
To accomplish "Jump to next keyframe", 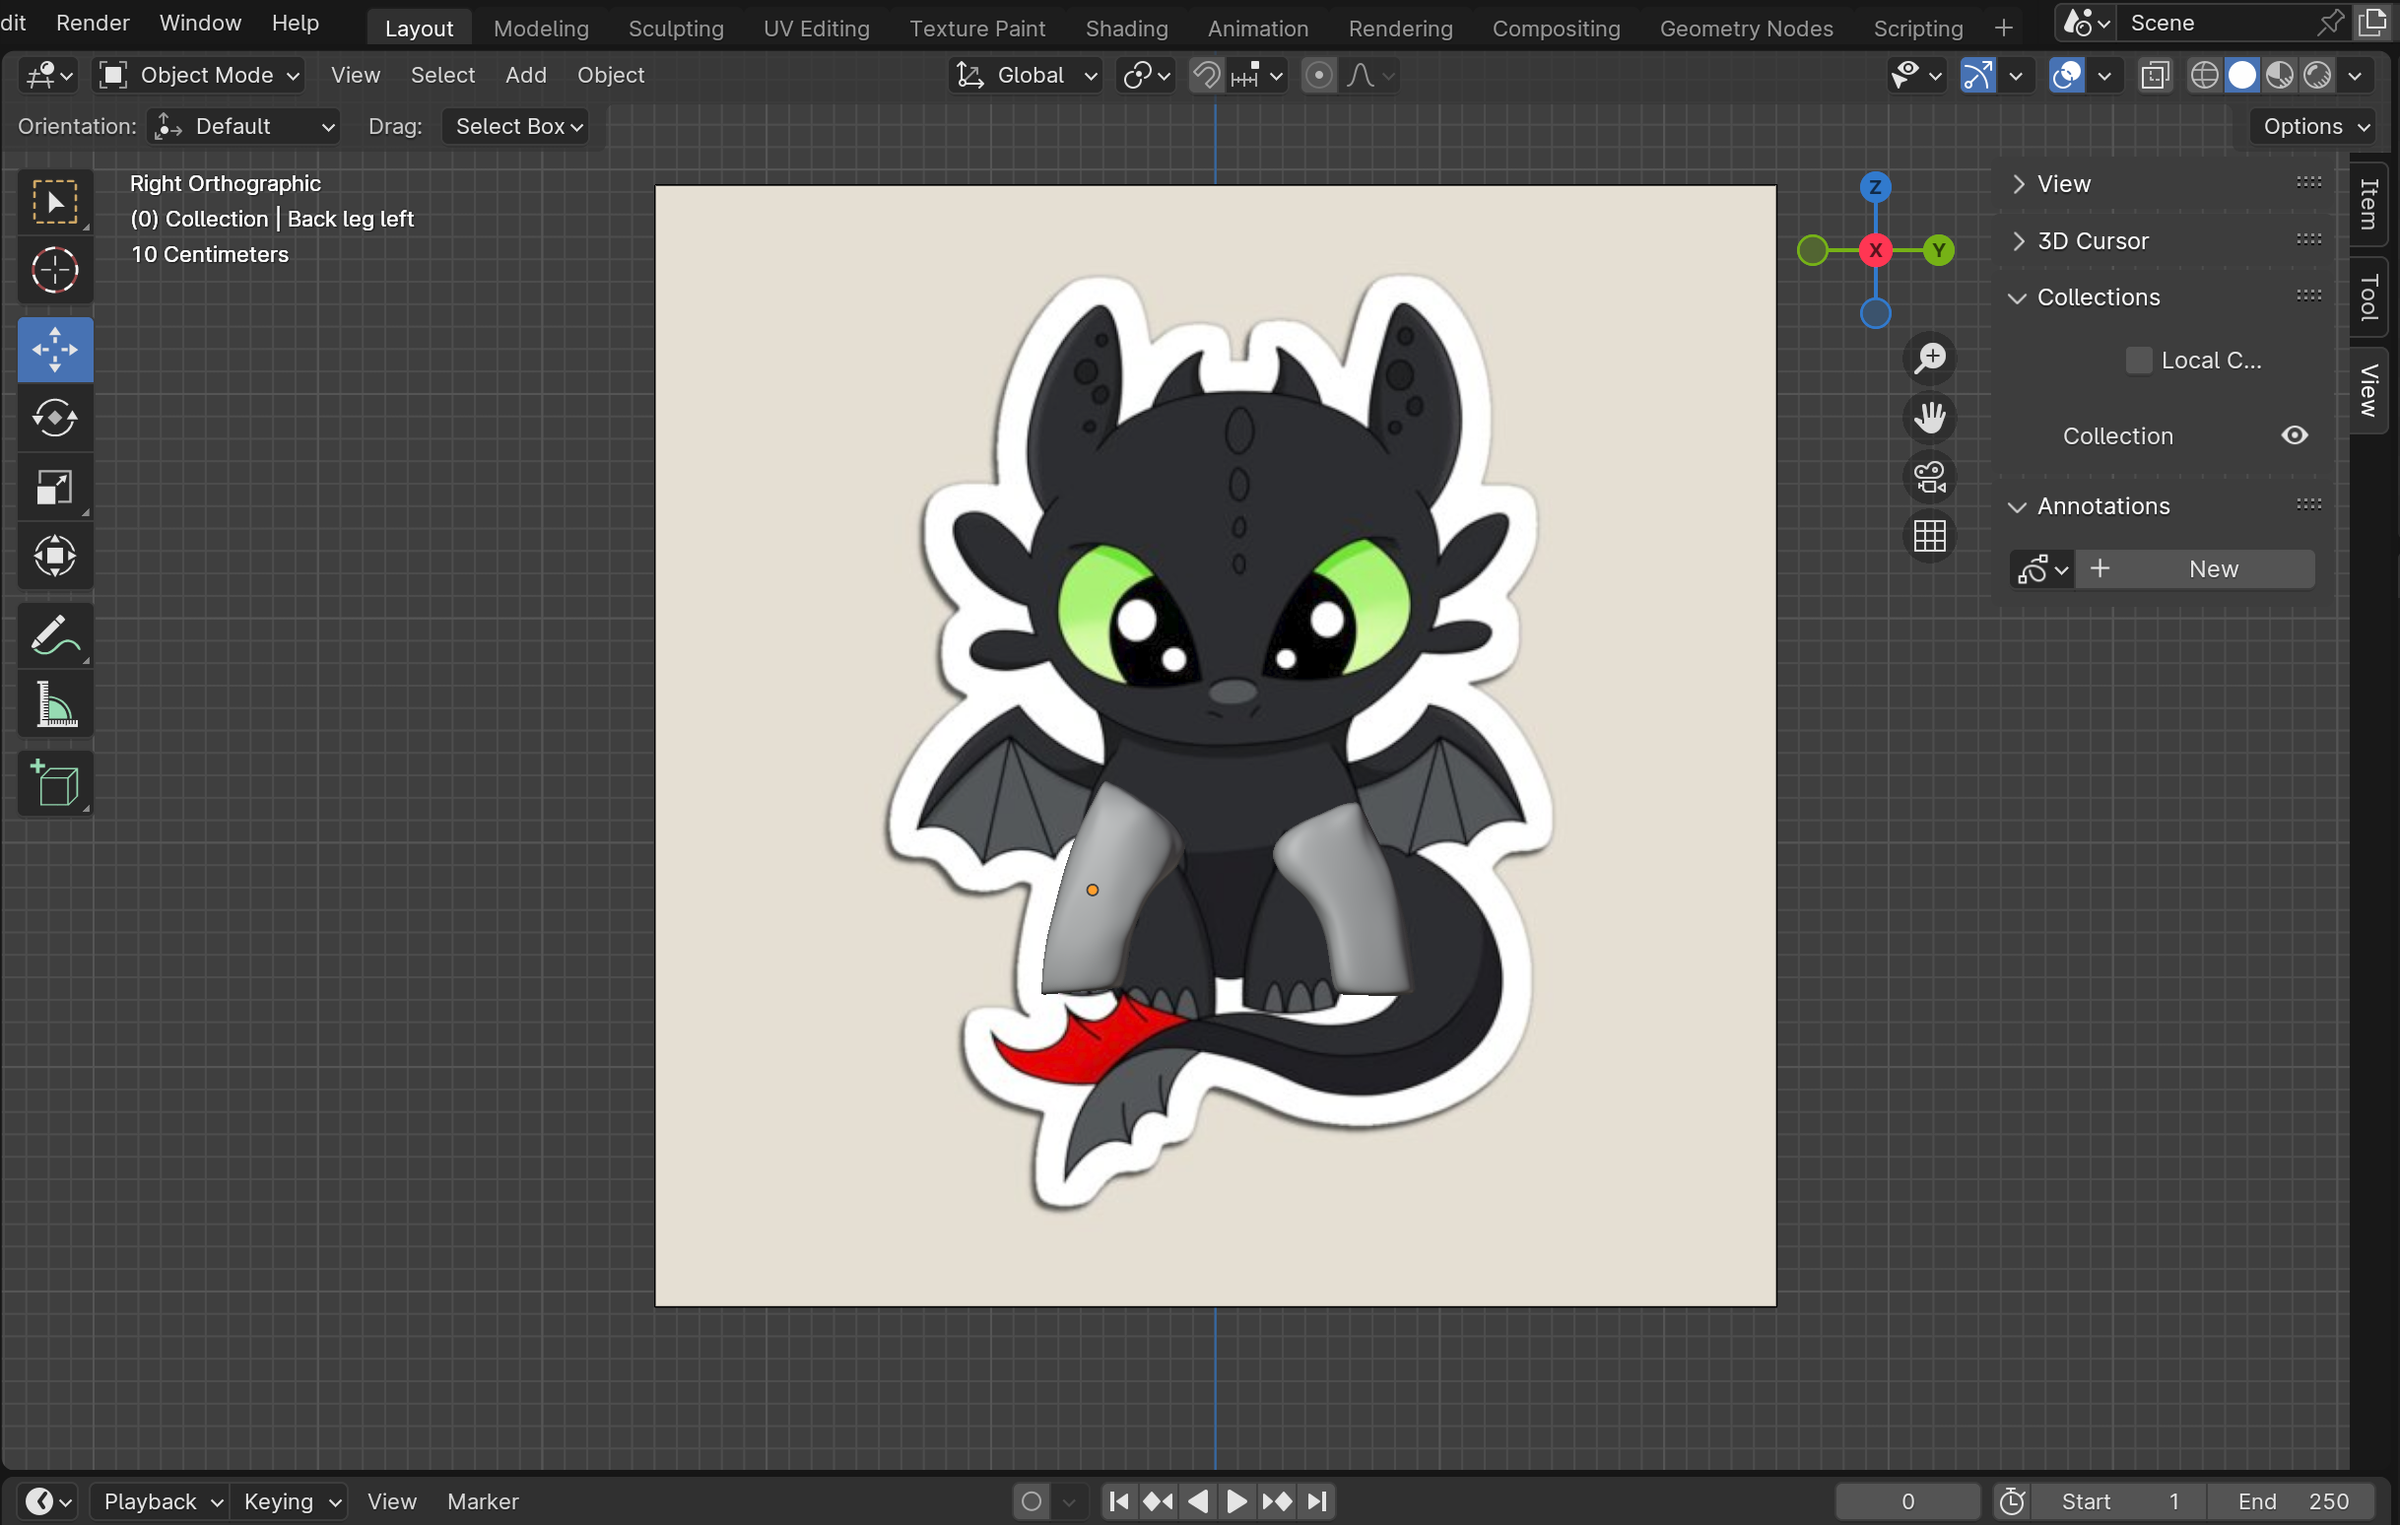I will [x=1277, y=1501].
